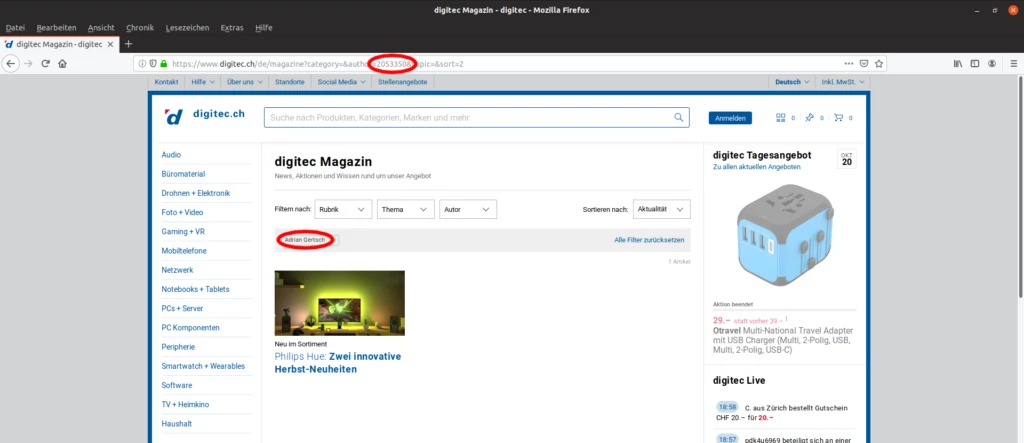Screen dimensions: 1024x443
Task: Click Zu allen aktuellen Angeboten link
Action: [x=756, y=167]
